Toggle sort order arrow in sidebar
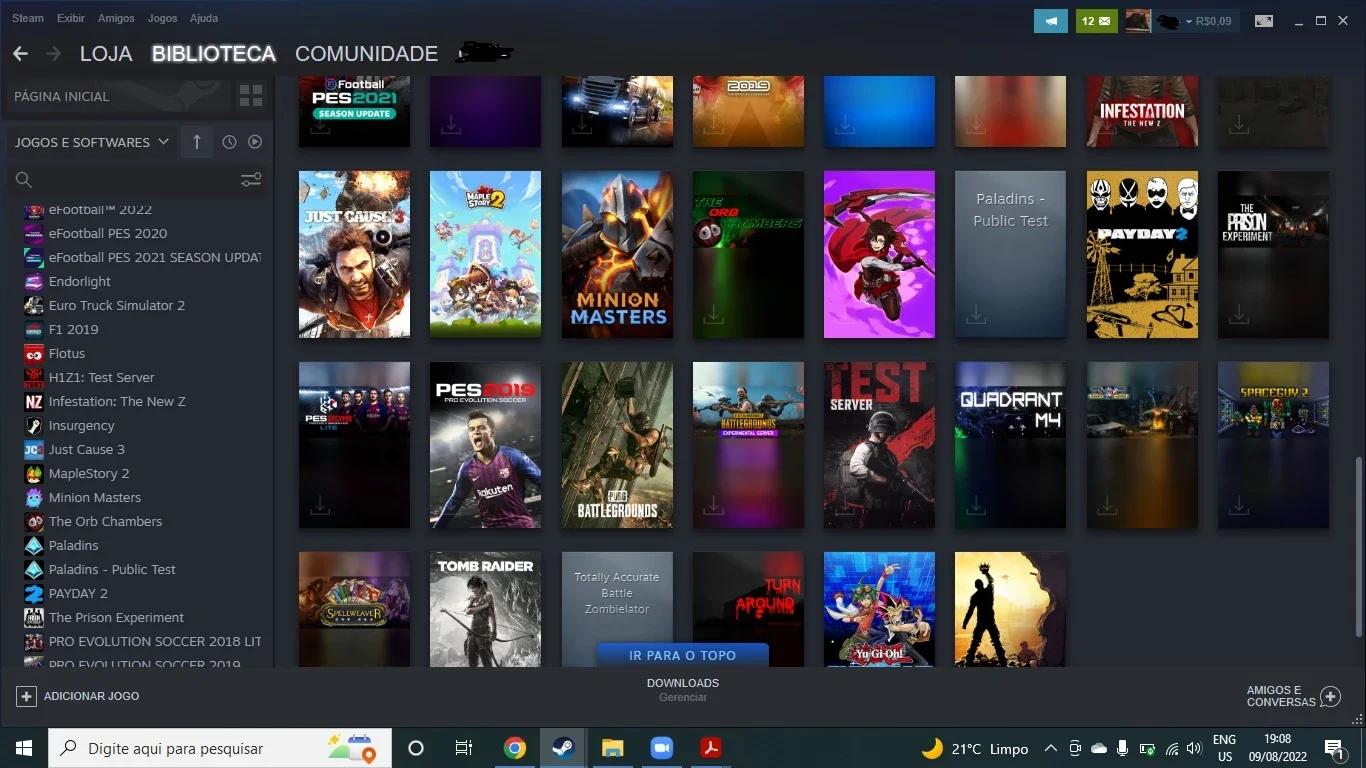This screenshot has height=768, width=1366. [197, 142]
